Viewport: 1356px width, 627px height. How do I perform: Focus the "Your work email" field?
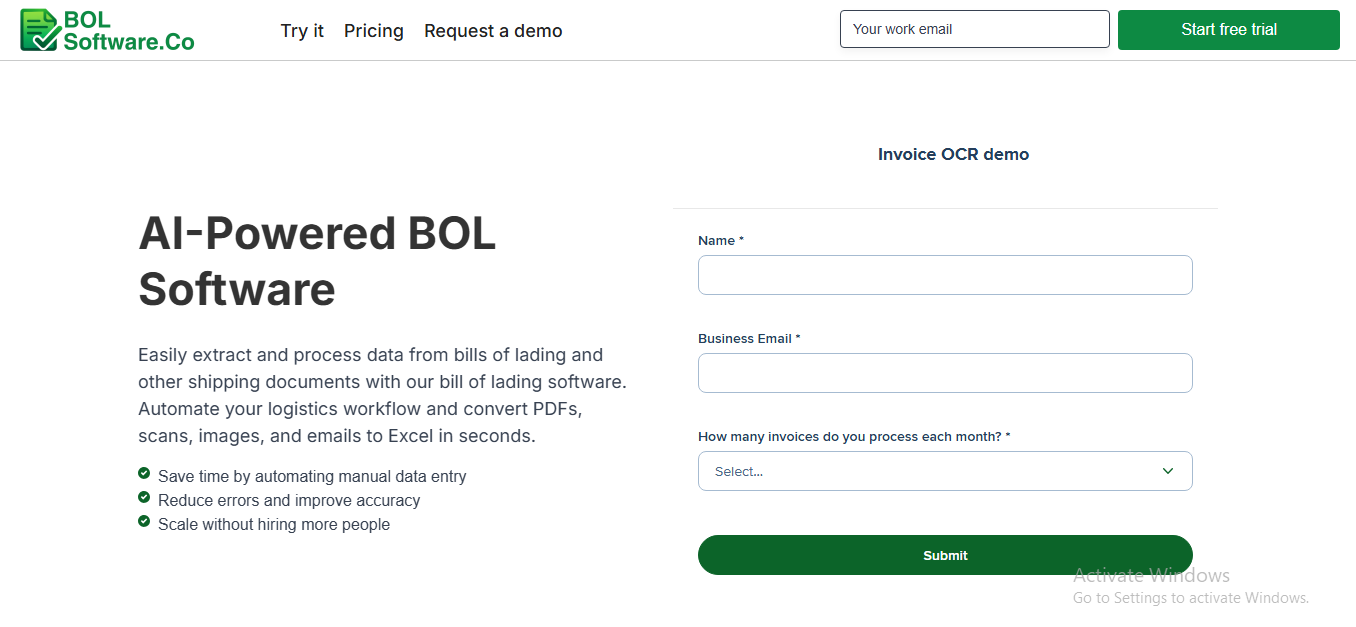(974, 29)
